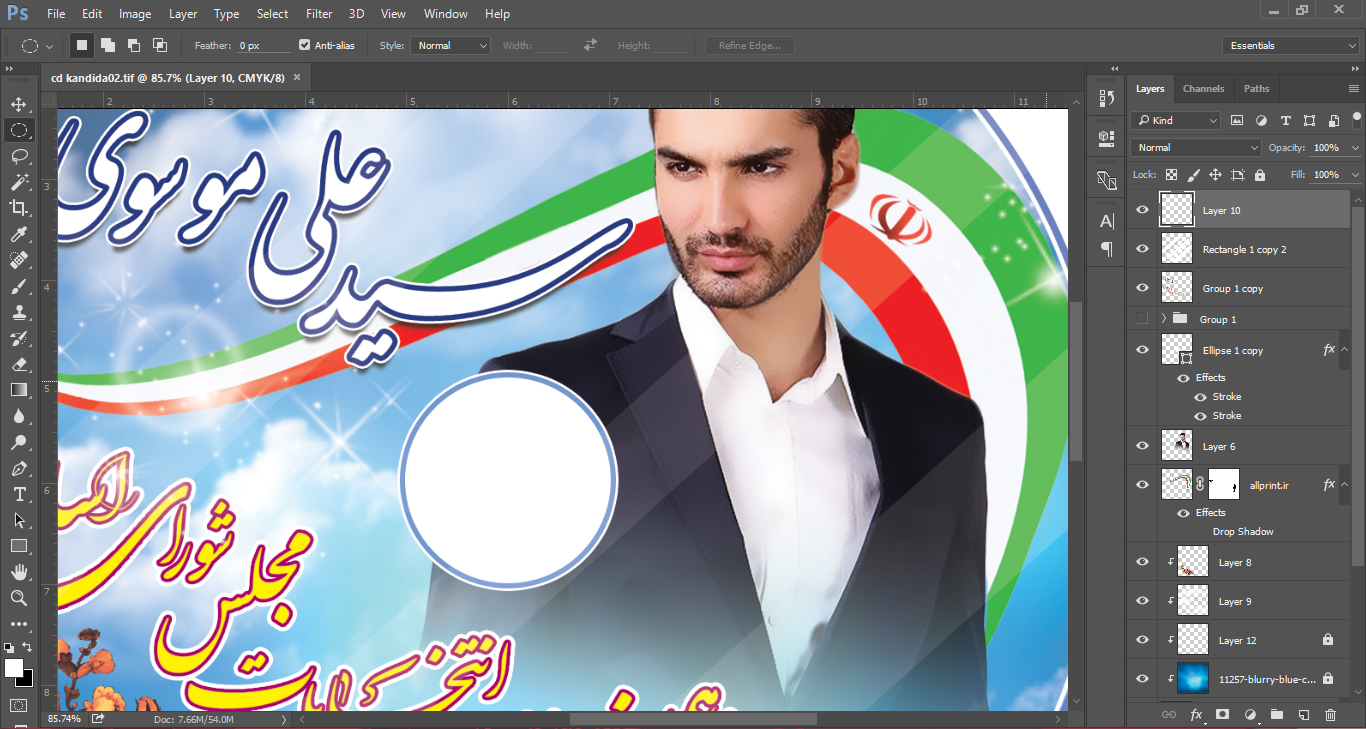Select the Gradient tool
This screenshot has height=729, width=1366.
[19, 390]
